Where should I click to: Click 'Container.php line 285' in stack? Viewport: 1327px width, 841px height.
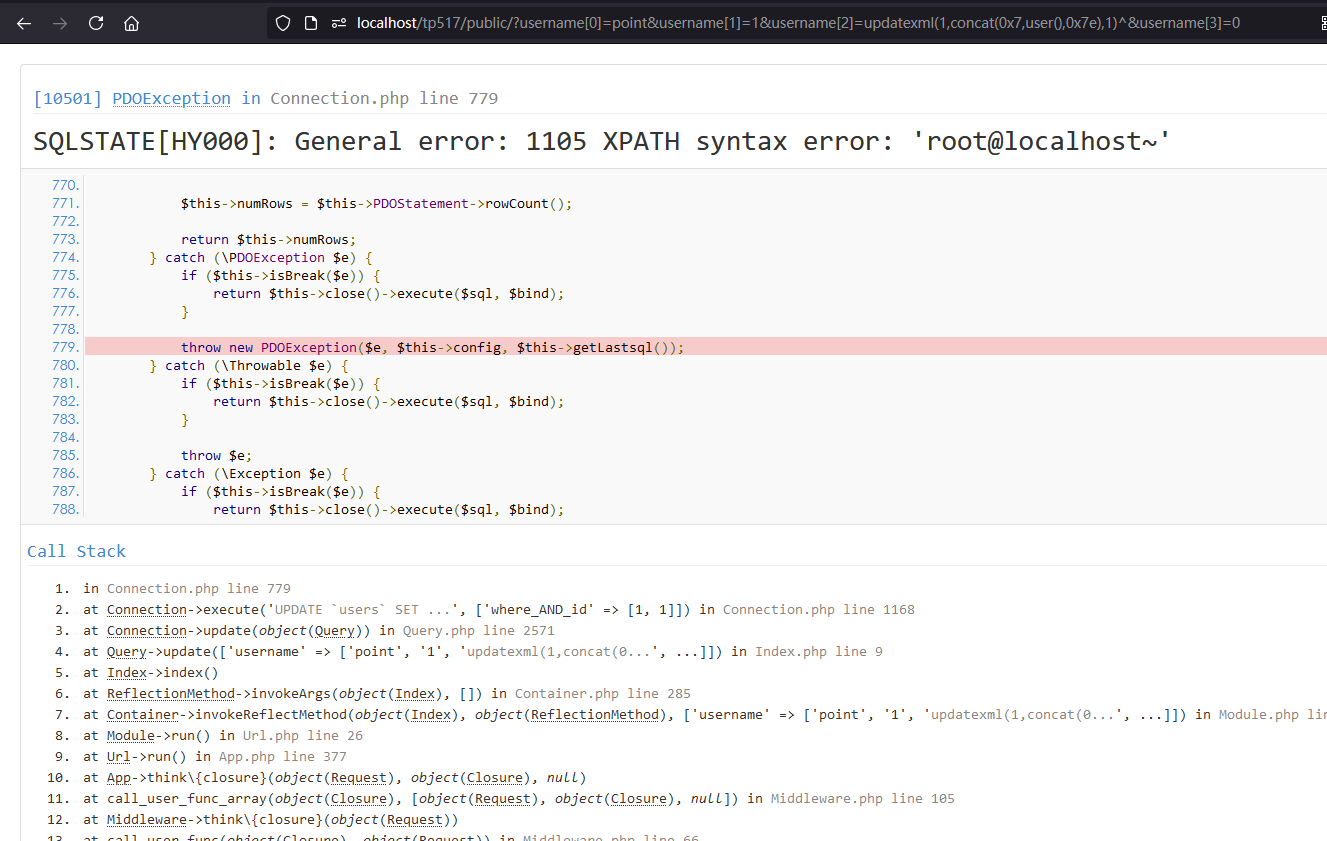603,693
